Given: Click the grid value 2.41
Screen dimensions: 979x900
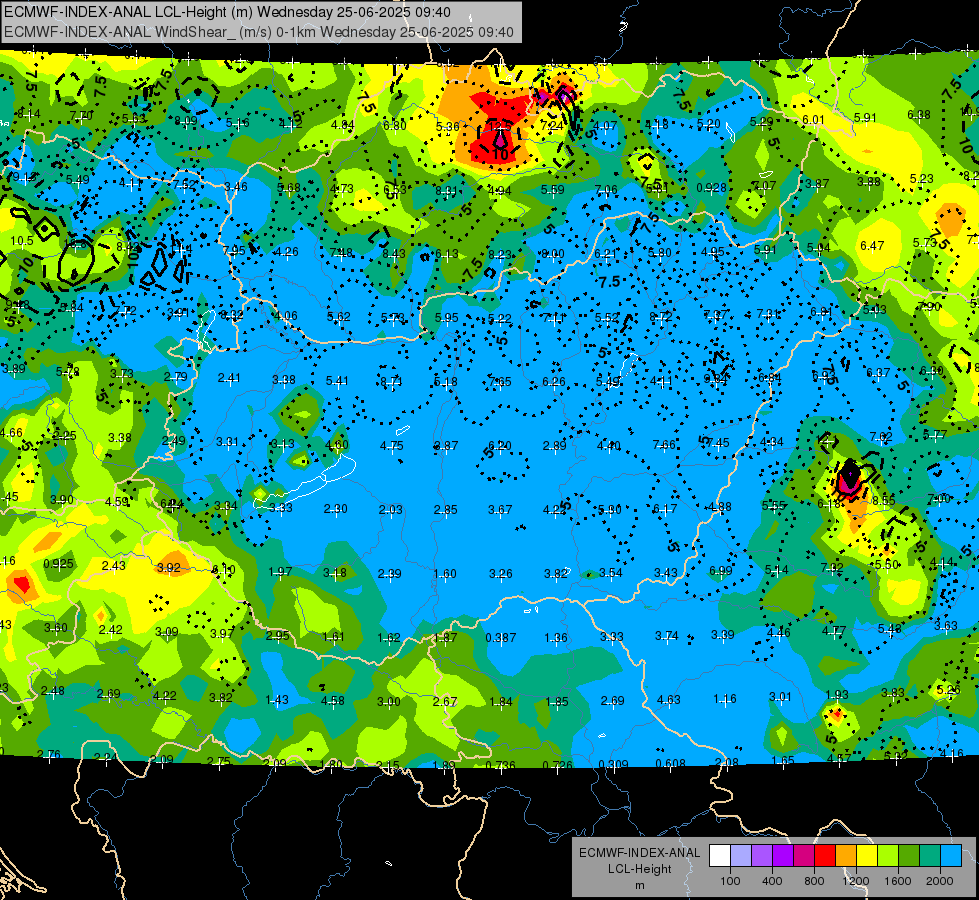Looking at the screenshot, I should tap(229, 378).
